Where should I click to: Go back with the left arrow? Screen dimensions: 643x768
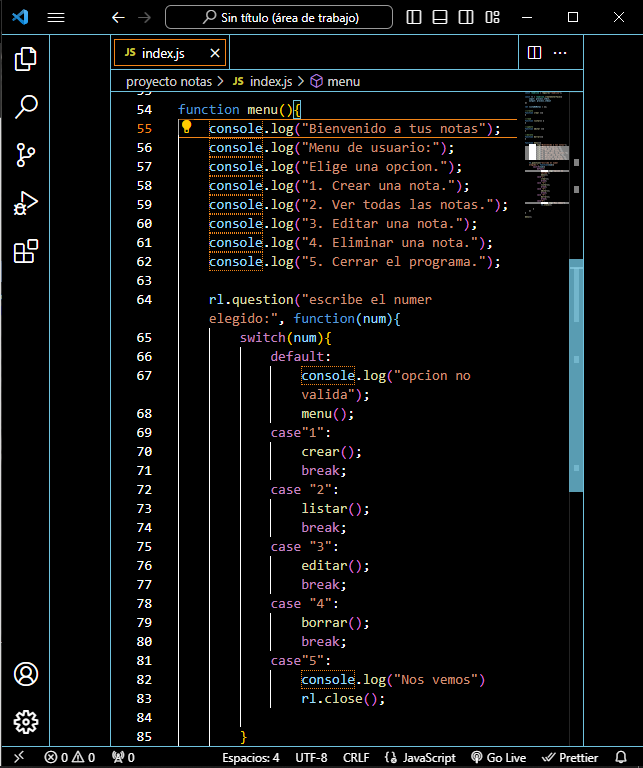tap(118, 18)
